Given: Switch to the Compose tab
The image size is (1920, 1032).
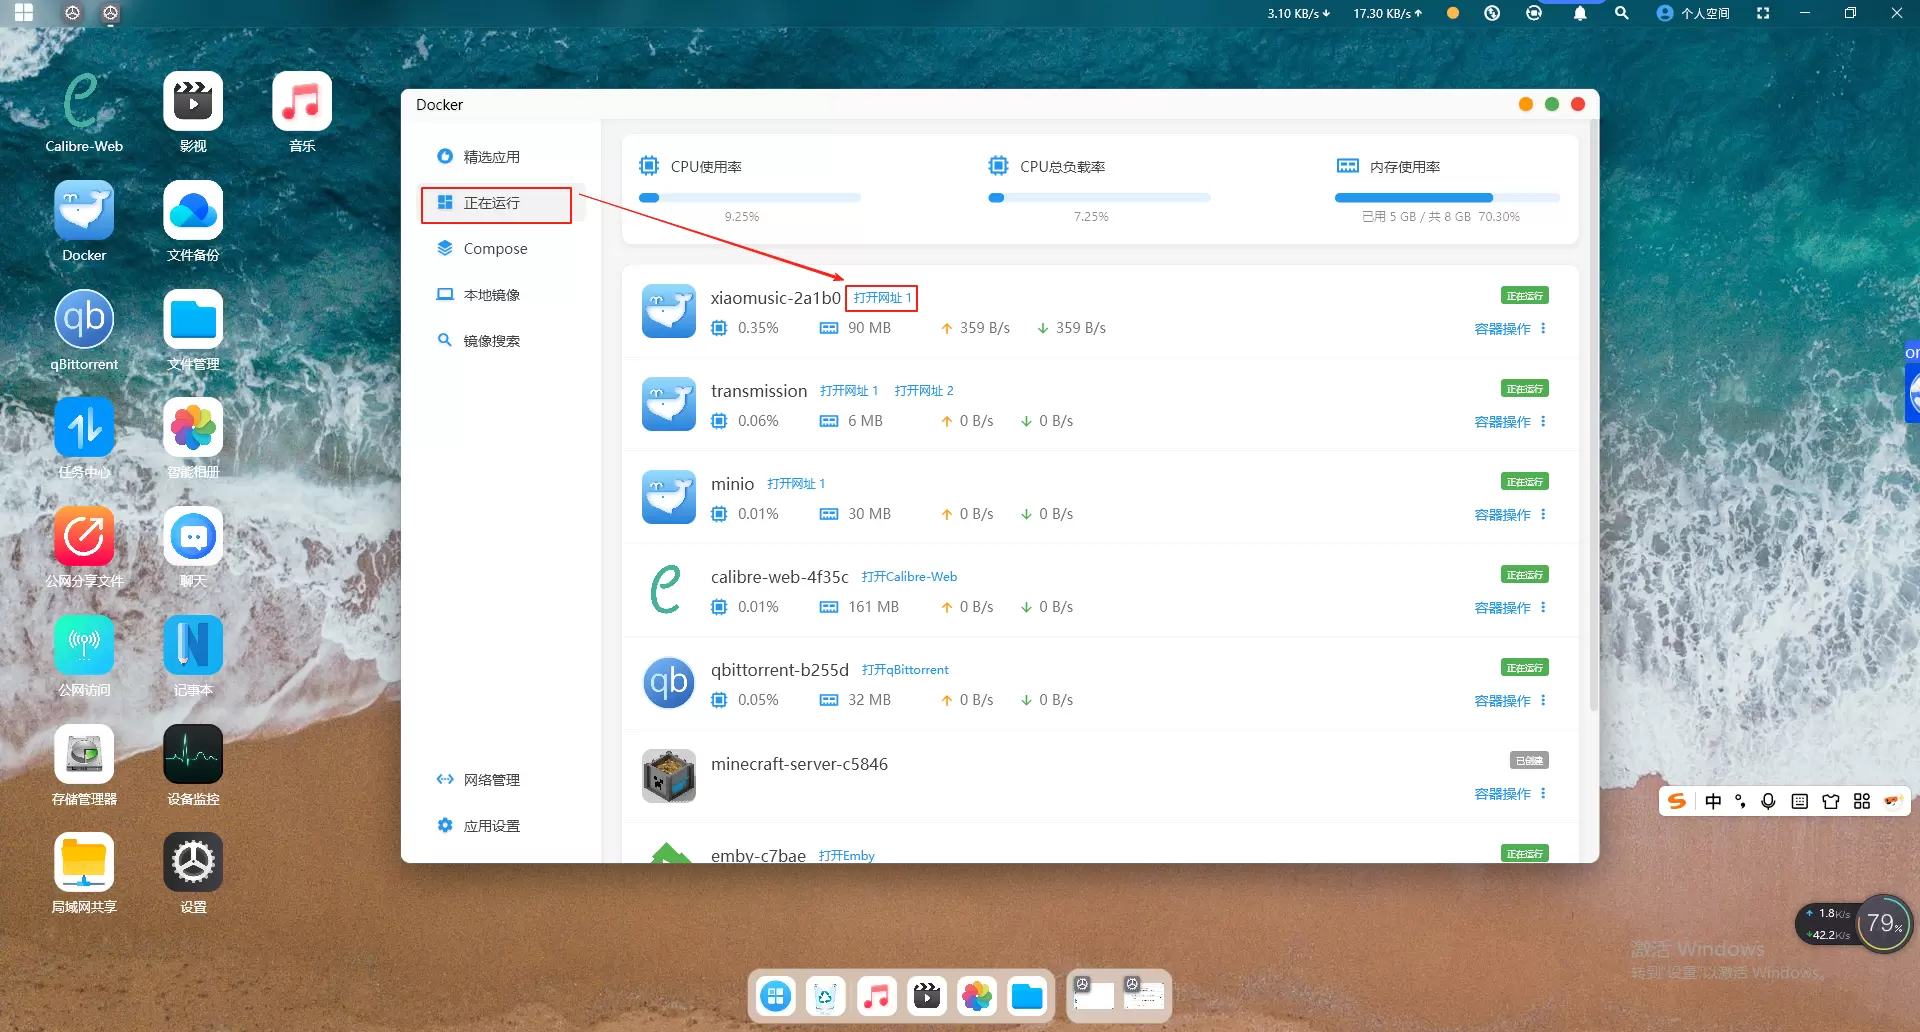Looking at the screenshot, I should coord(495,249).
